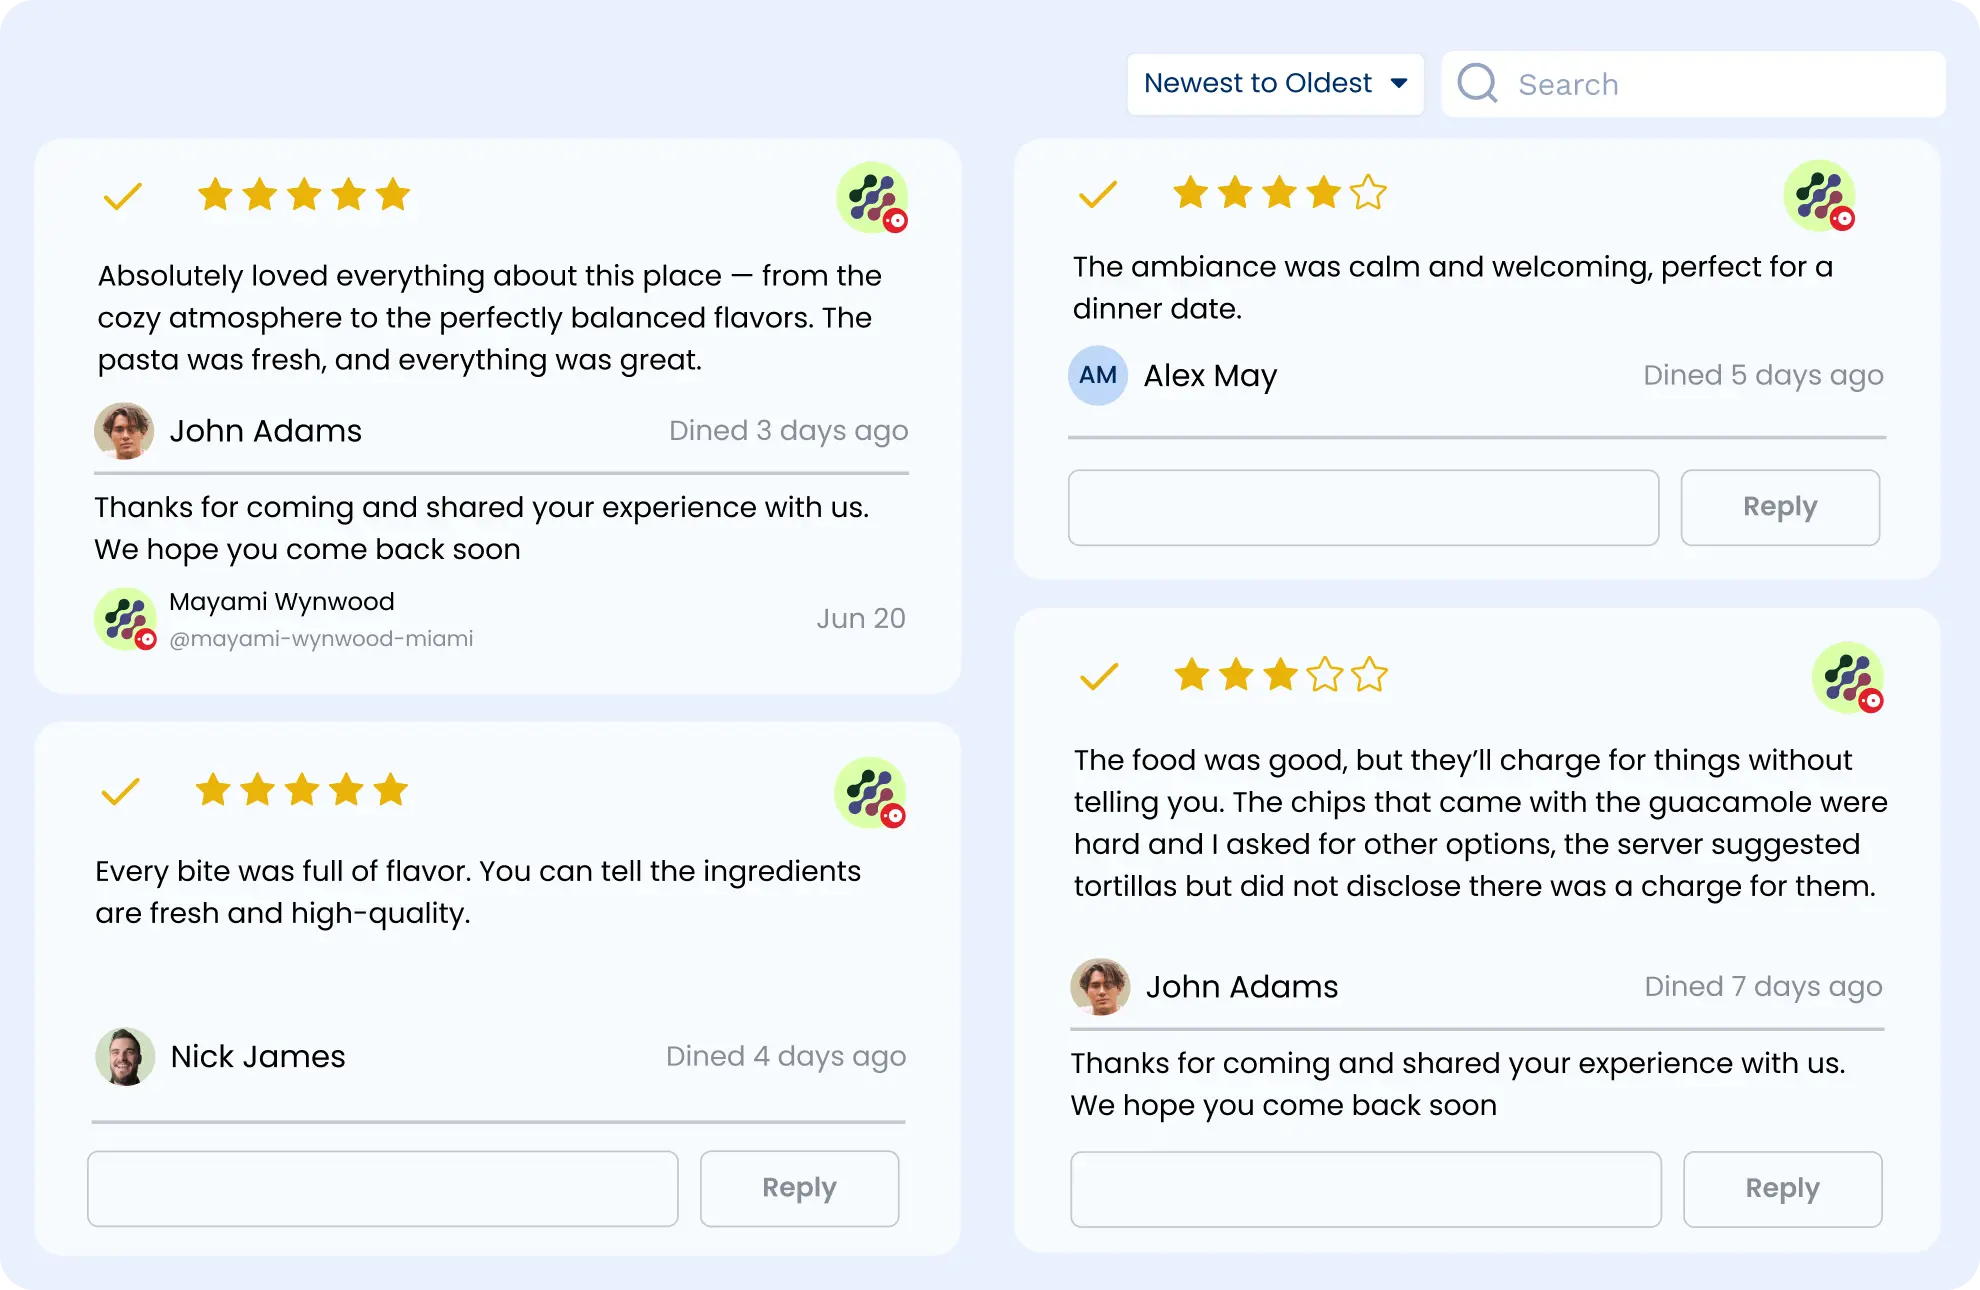Click the platform badge on John Adams' 5-star review
Image resolution: width=1980 pixels, height=1290 pixels.
[x=869, y=197]
